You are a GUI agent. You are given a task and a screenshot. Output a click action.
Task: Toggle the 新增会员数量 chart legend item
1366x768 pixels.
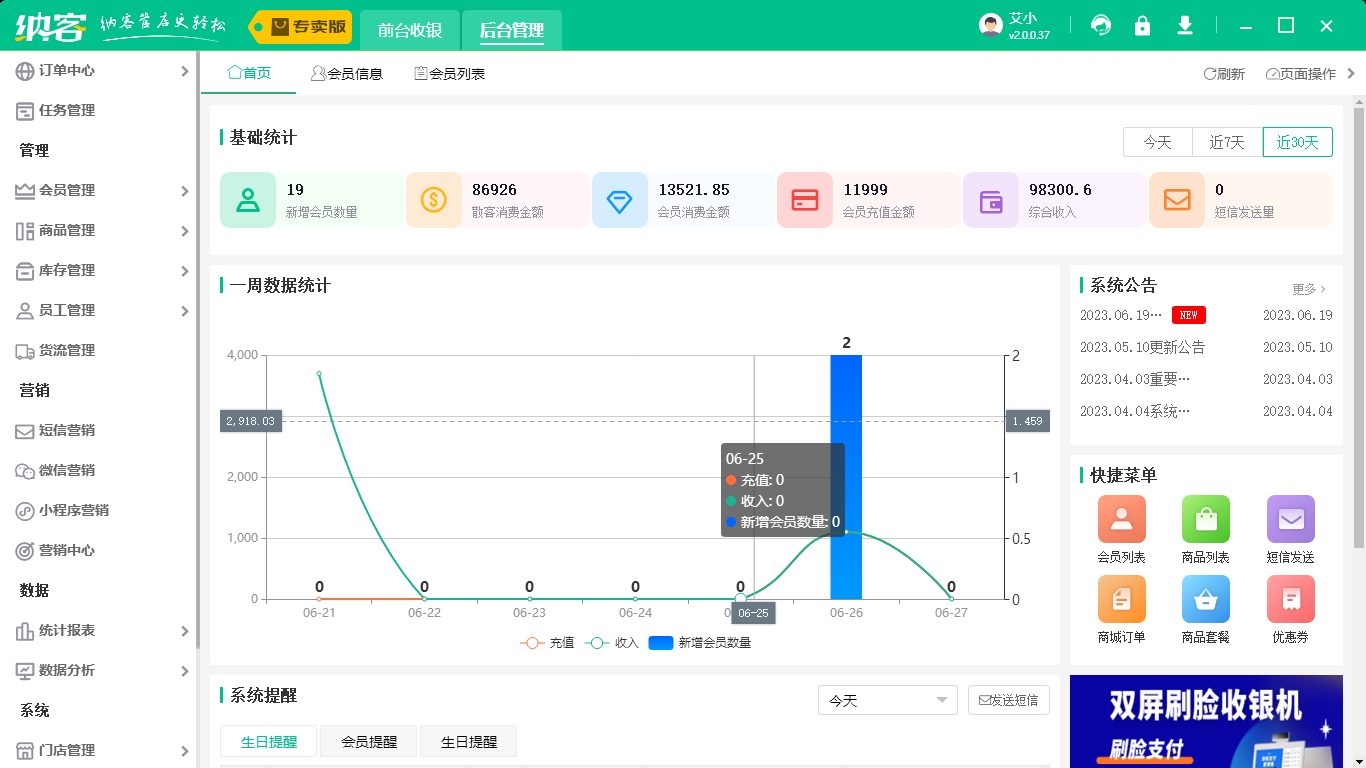[x=700, y=641]
